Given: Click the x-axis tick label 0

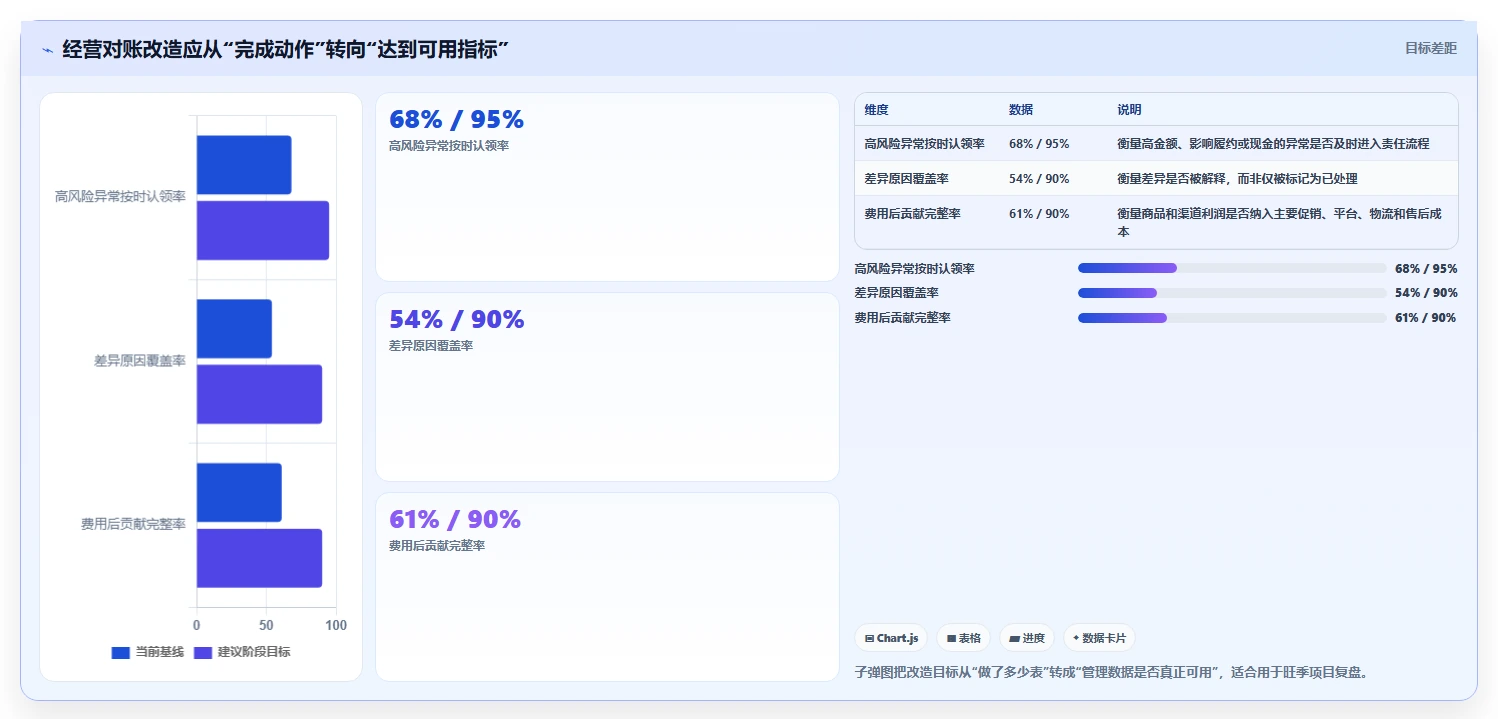Looking at the screenshot, I should click(x=196, y=626).
